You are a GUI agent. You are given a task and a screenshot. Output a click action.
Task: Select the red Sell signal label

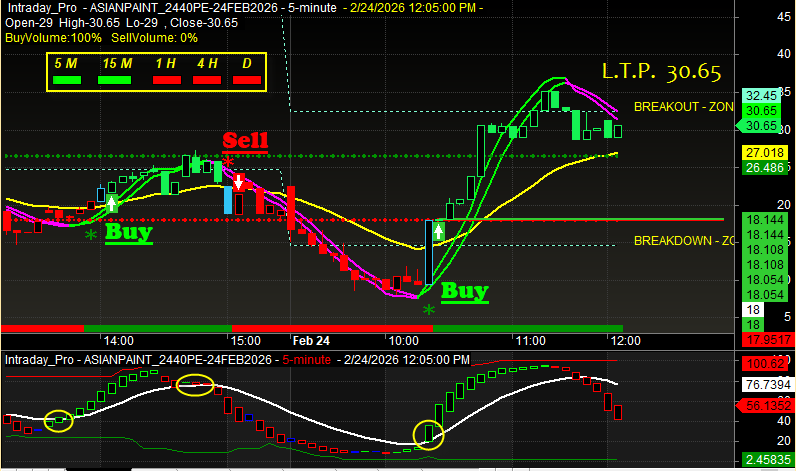[x=245, y=141]
